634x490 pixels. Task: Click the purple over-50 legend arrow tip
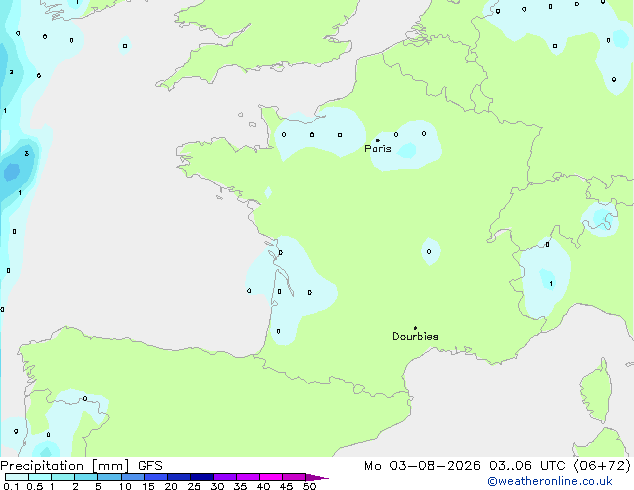coord(317,477)
